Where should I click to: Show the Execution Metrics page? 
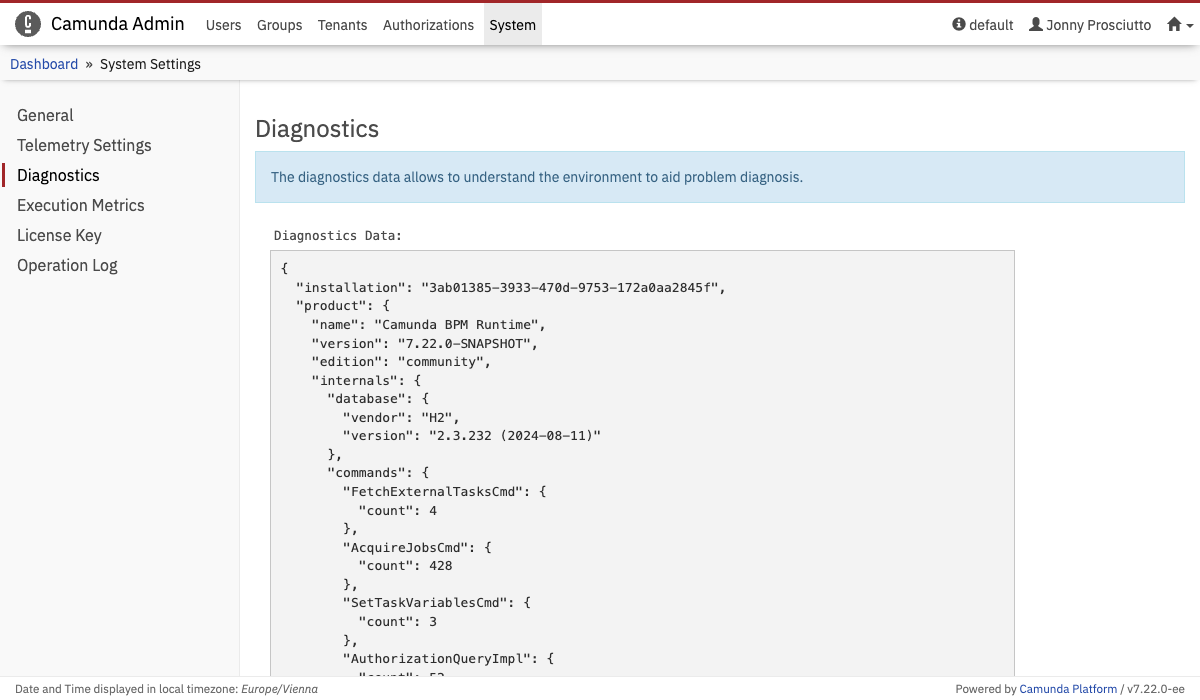tap(81, 205)
